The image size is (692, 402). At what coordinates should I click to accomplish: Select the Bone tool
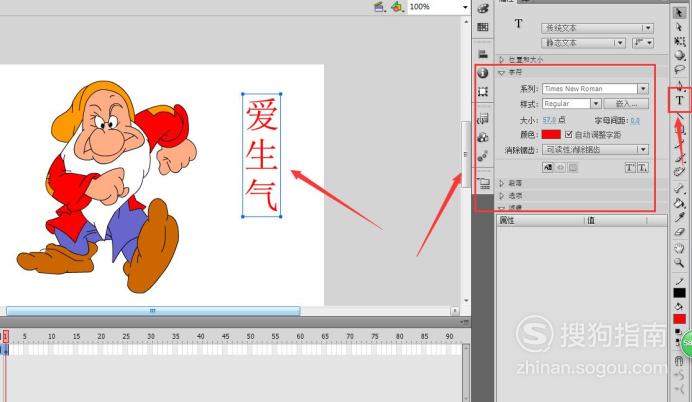pyautogui.click(x=680, y=189)
